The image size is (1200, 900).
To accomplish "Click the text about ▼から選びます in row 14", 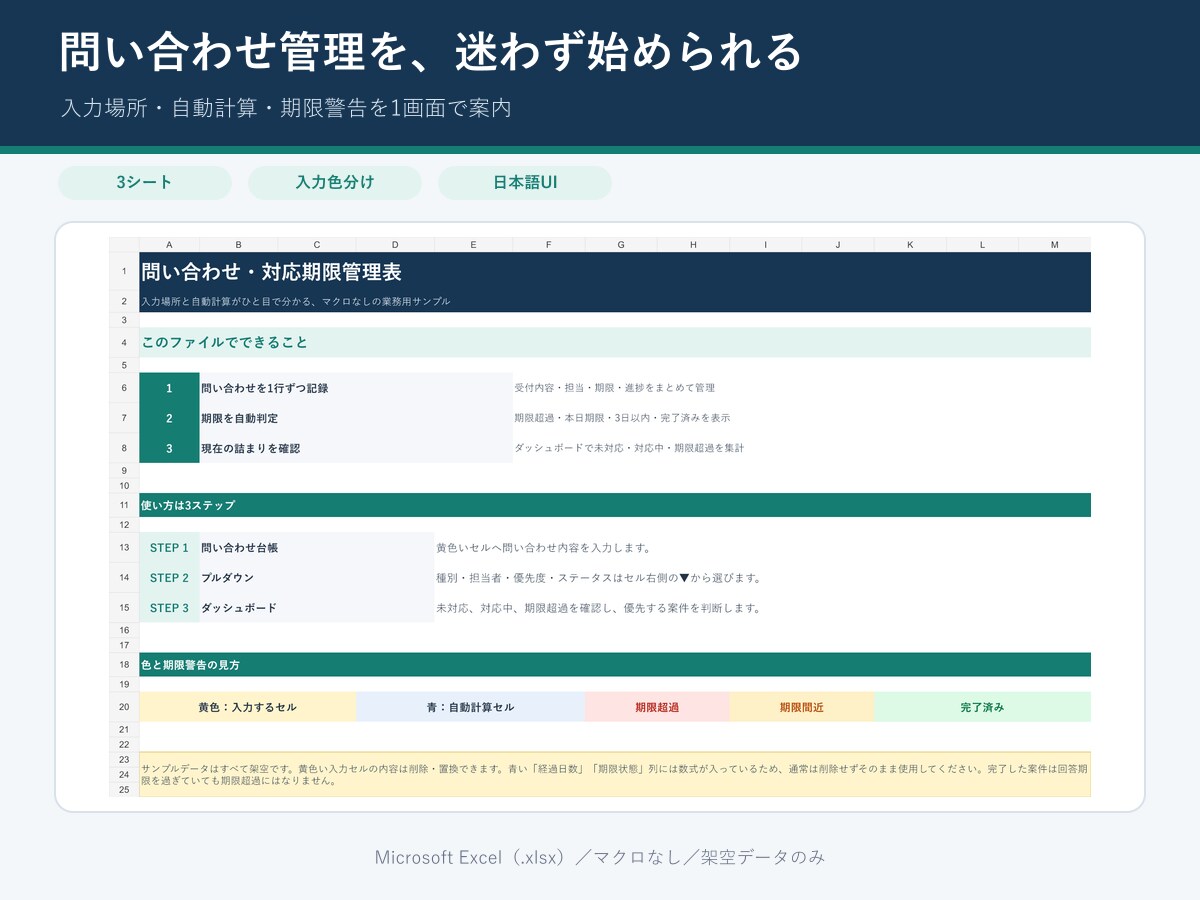I will pyautogui.click(x=599, y=578).
